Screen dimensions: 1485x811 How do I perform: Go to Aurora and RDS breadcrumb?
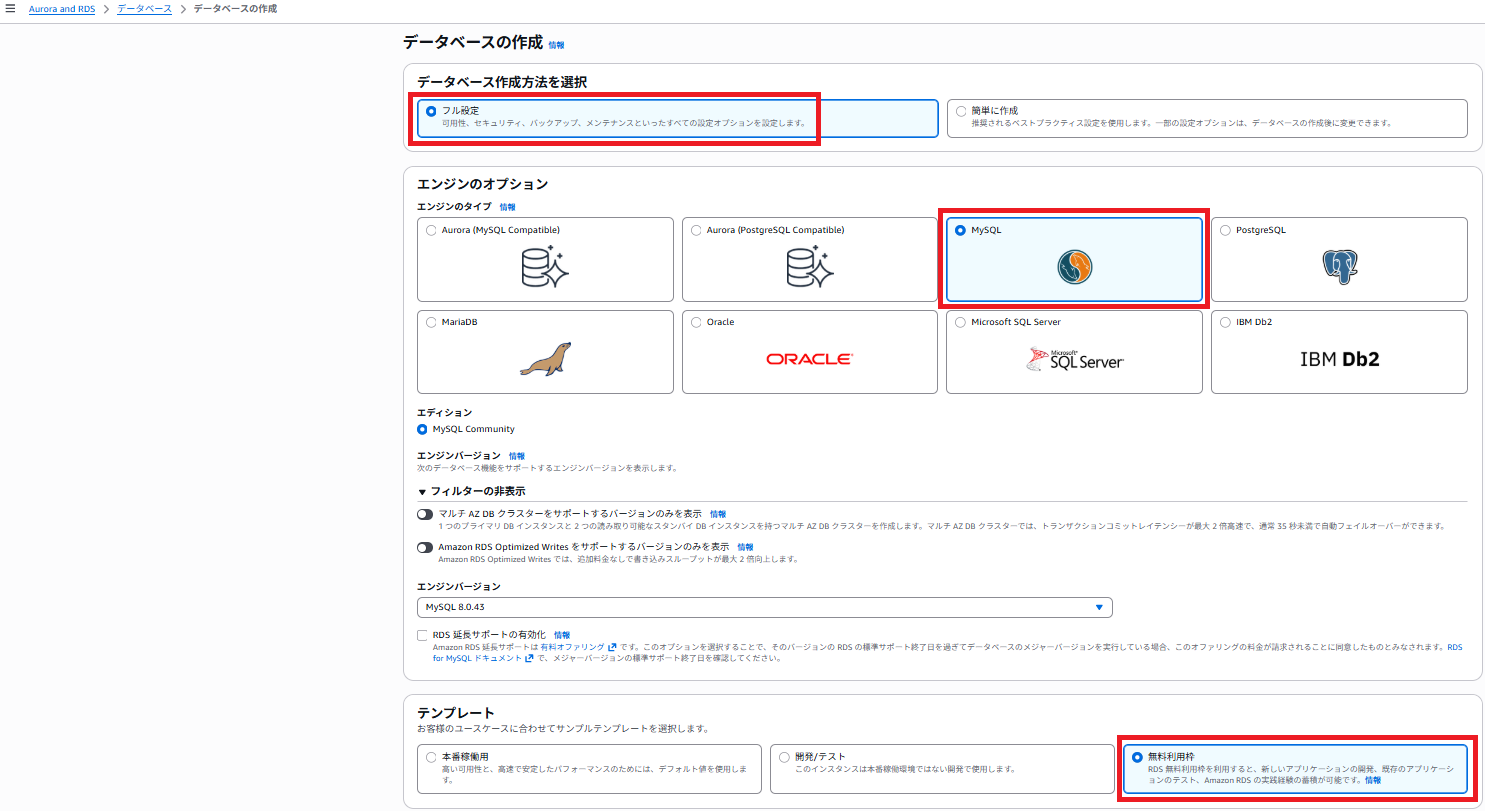click(x=62, y=9)
